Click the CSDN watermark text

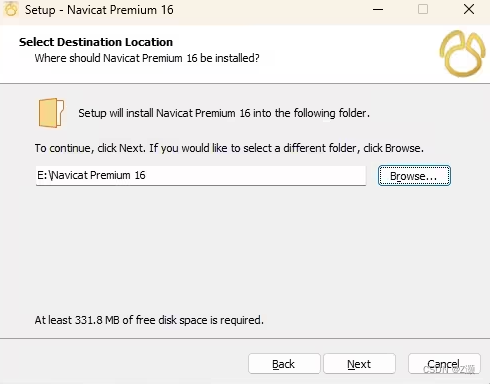(x=449, y=369)
